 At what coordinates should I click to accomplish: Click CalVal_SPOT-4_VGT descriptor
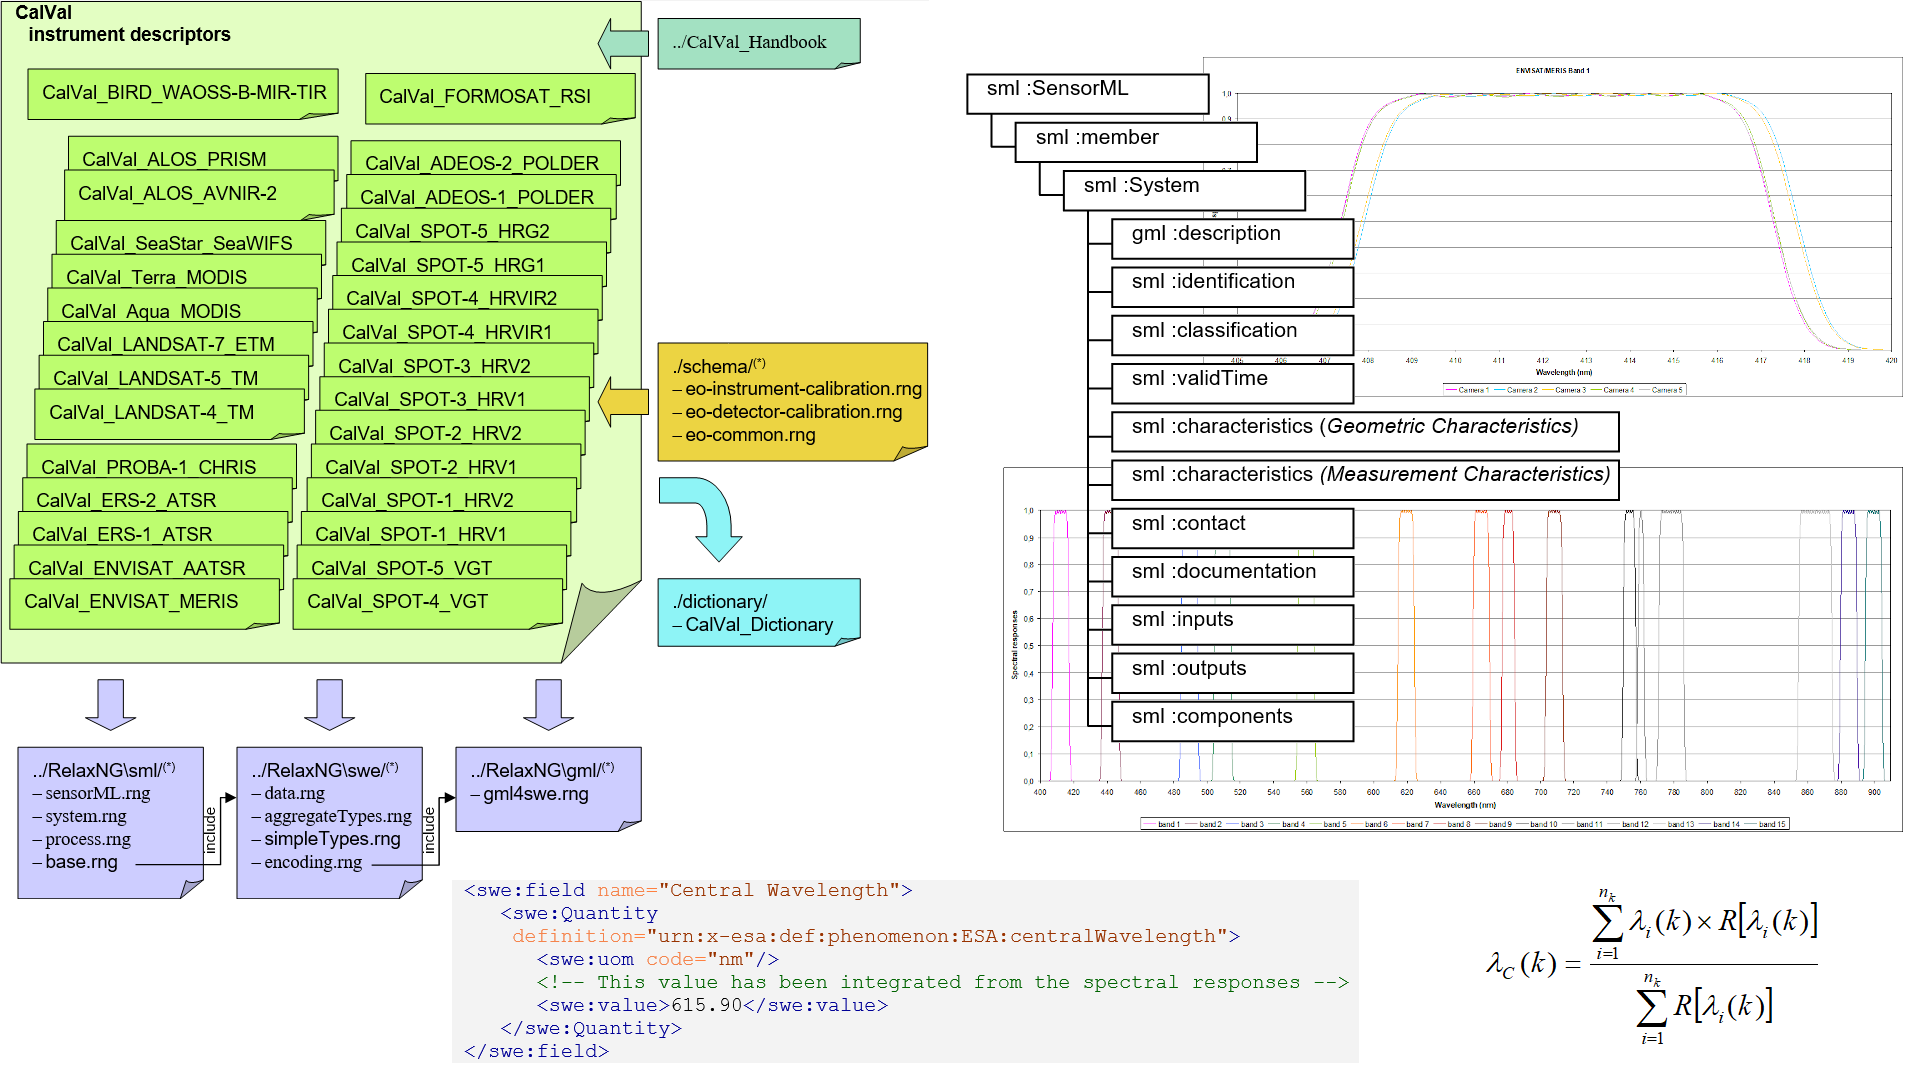tap(428, 603)
